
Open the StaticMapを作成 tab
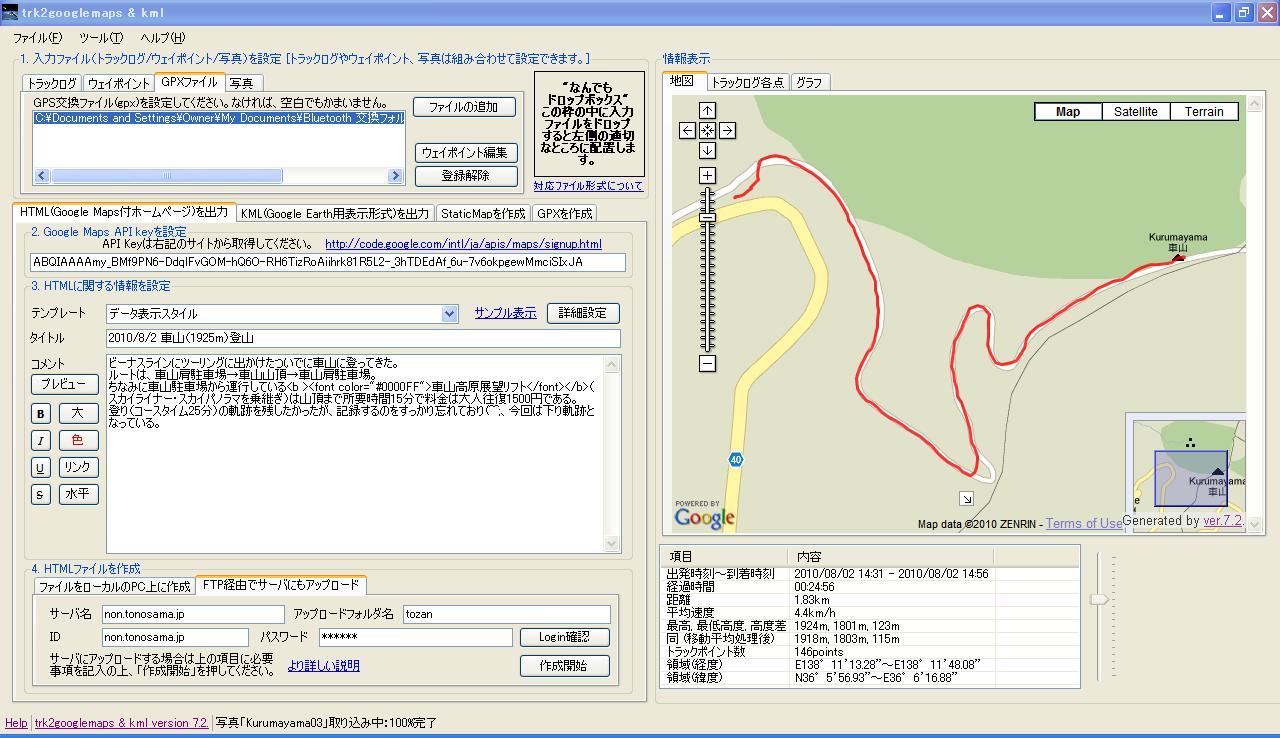[483, 214]
